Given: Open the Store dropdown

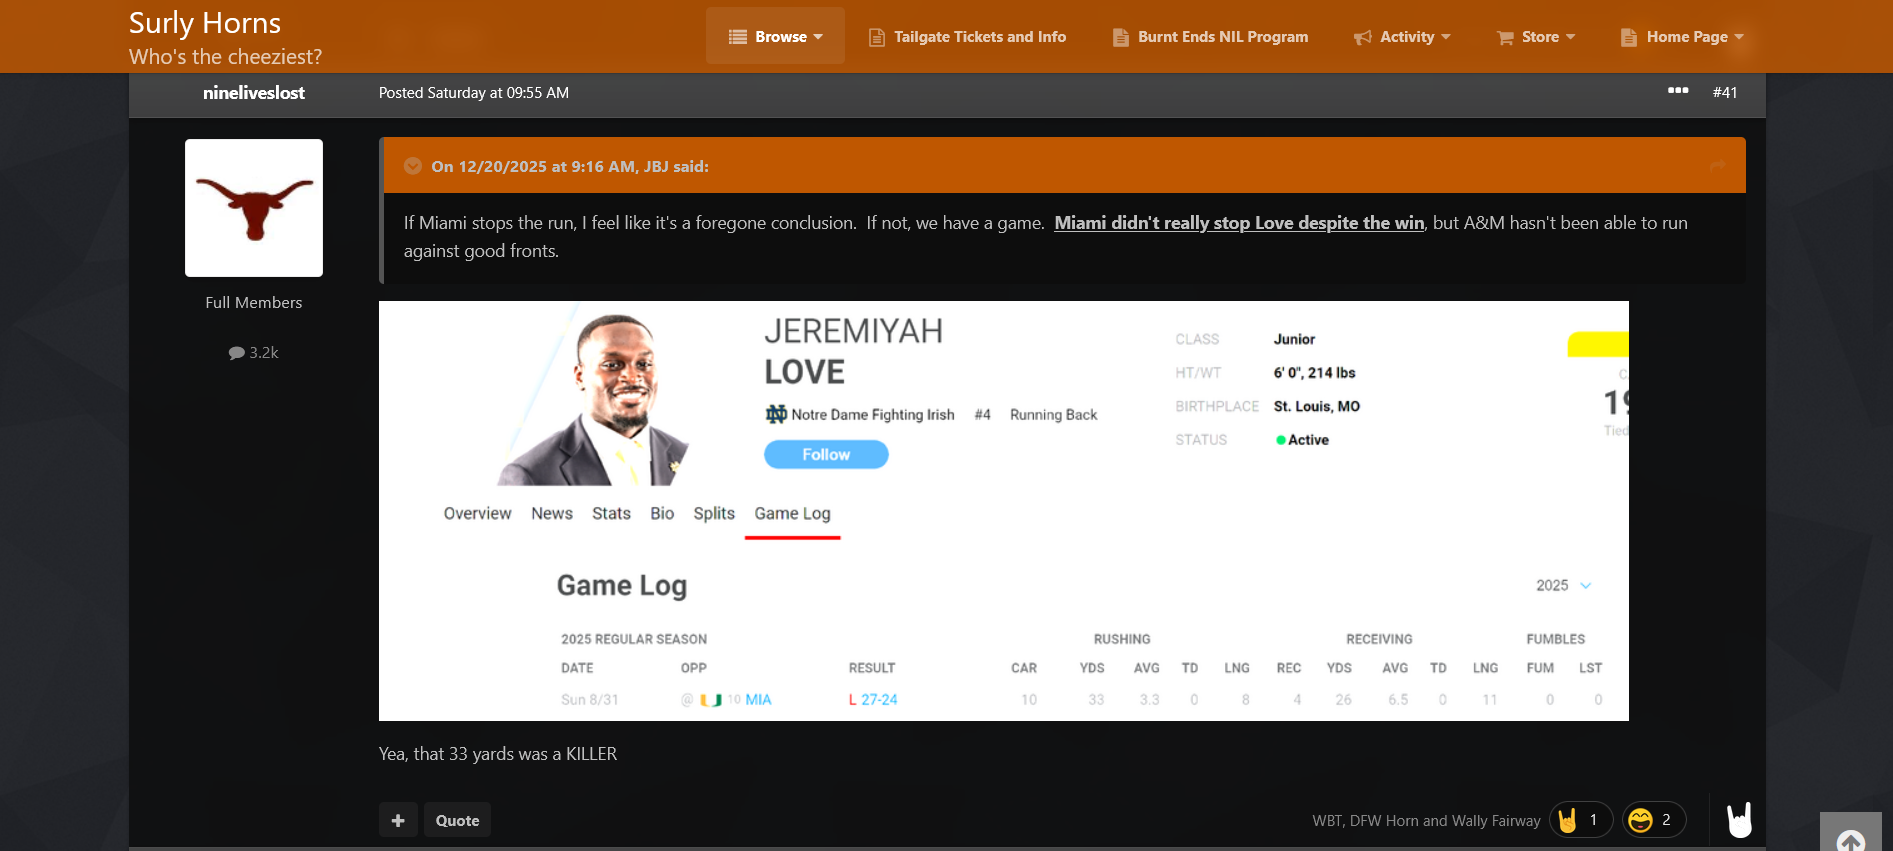Looking at the screenshot, I should pyautogui.click(x=1536, y=37).
